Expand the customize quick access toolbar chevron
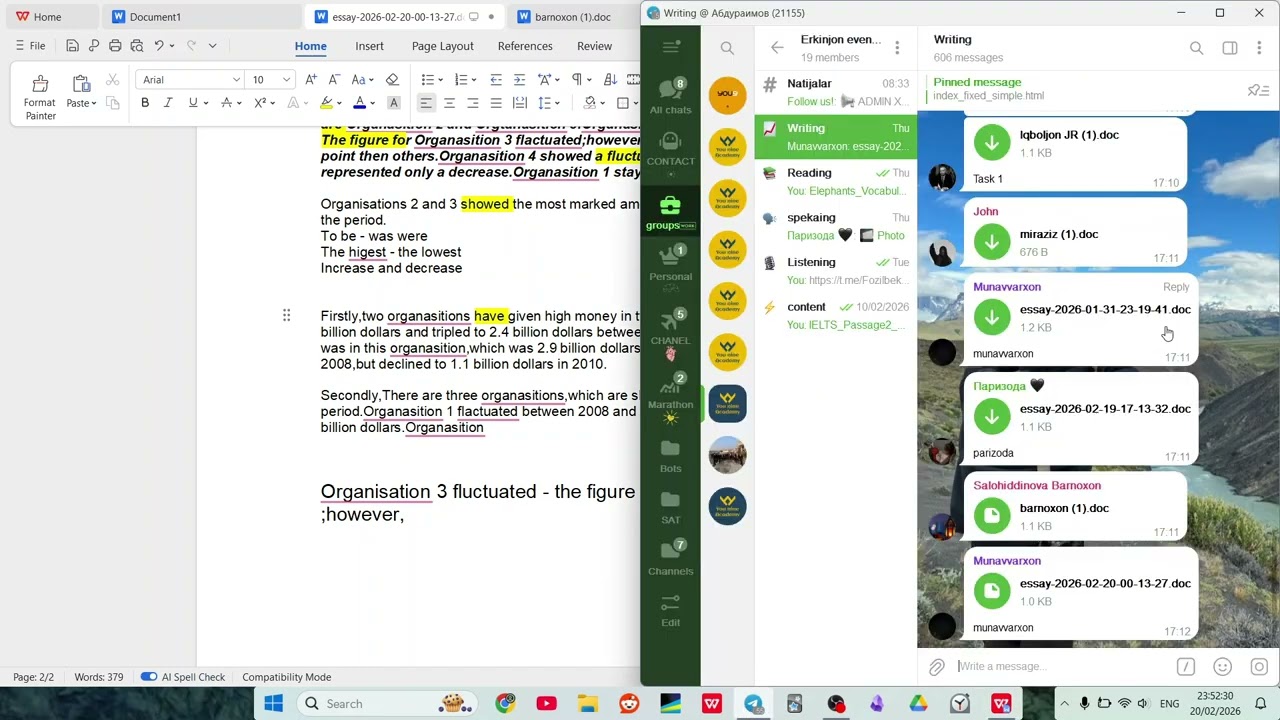The height and width of the screenshot is (720, 1280). pos(212,46)
